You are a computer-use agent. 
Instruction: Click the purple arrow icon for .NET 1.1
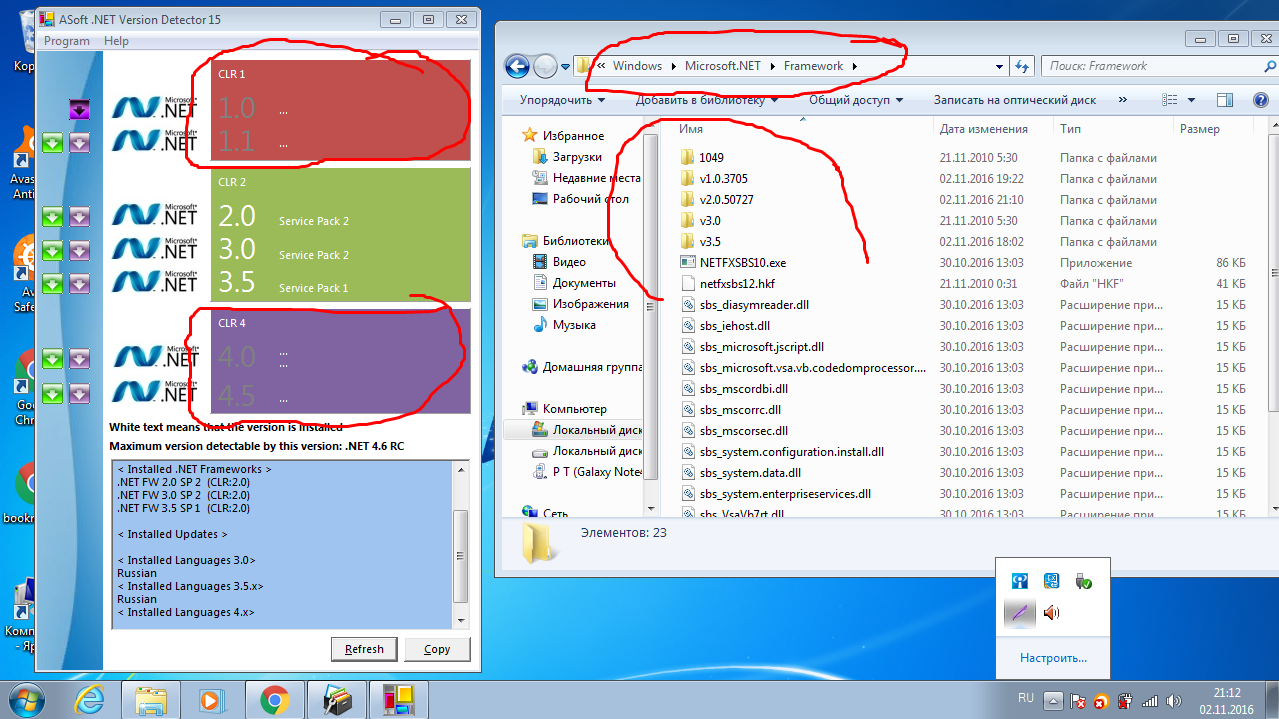tap(79, 143)
